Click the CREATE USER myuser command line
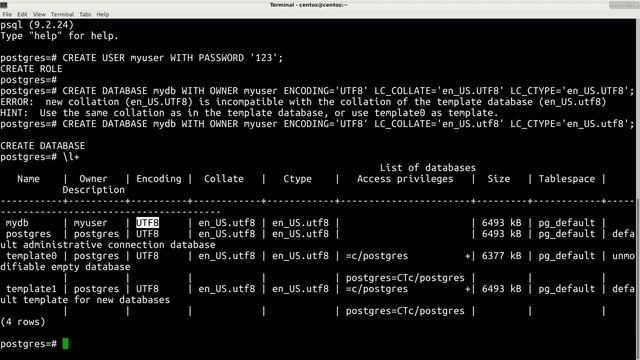Viewport: 640px width, 360px height. pyautogui.click(x=142, y=58)
